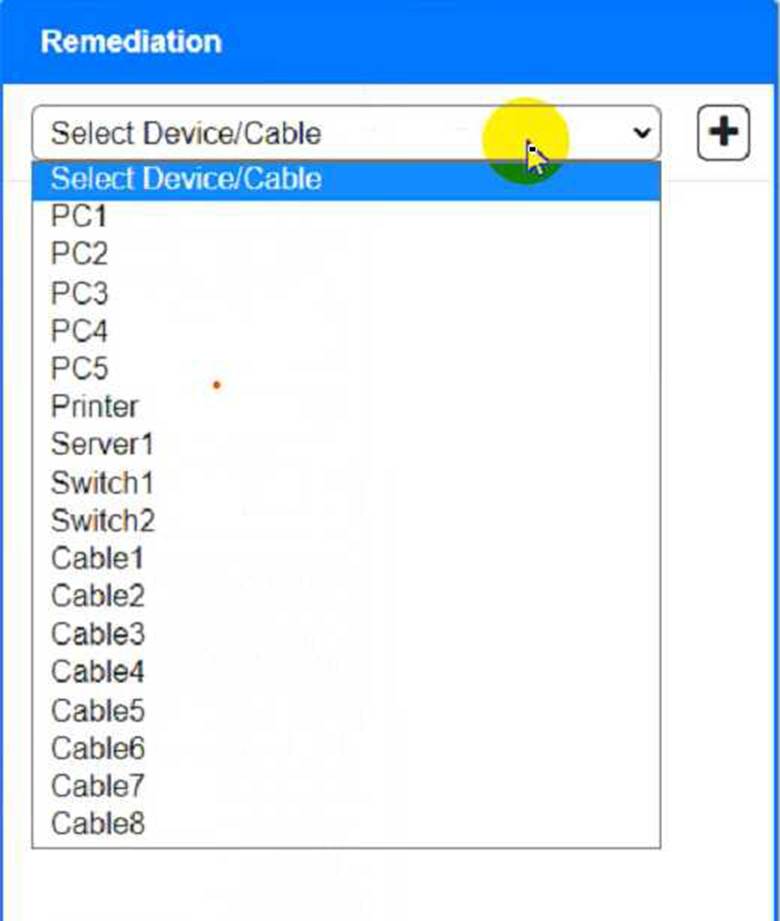Pick Switch1 from the options

(347, 483)
